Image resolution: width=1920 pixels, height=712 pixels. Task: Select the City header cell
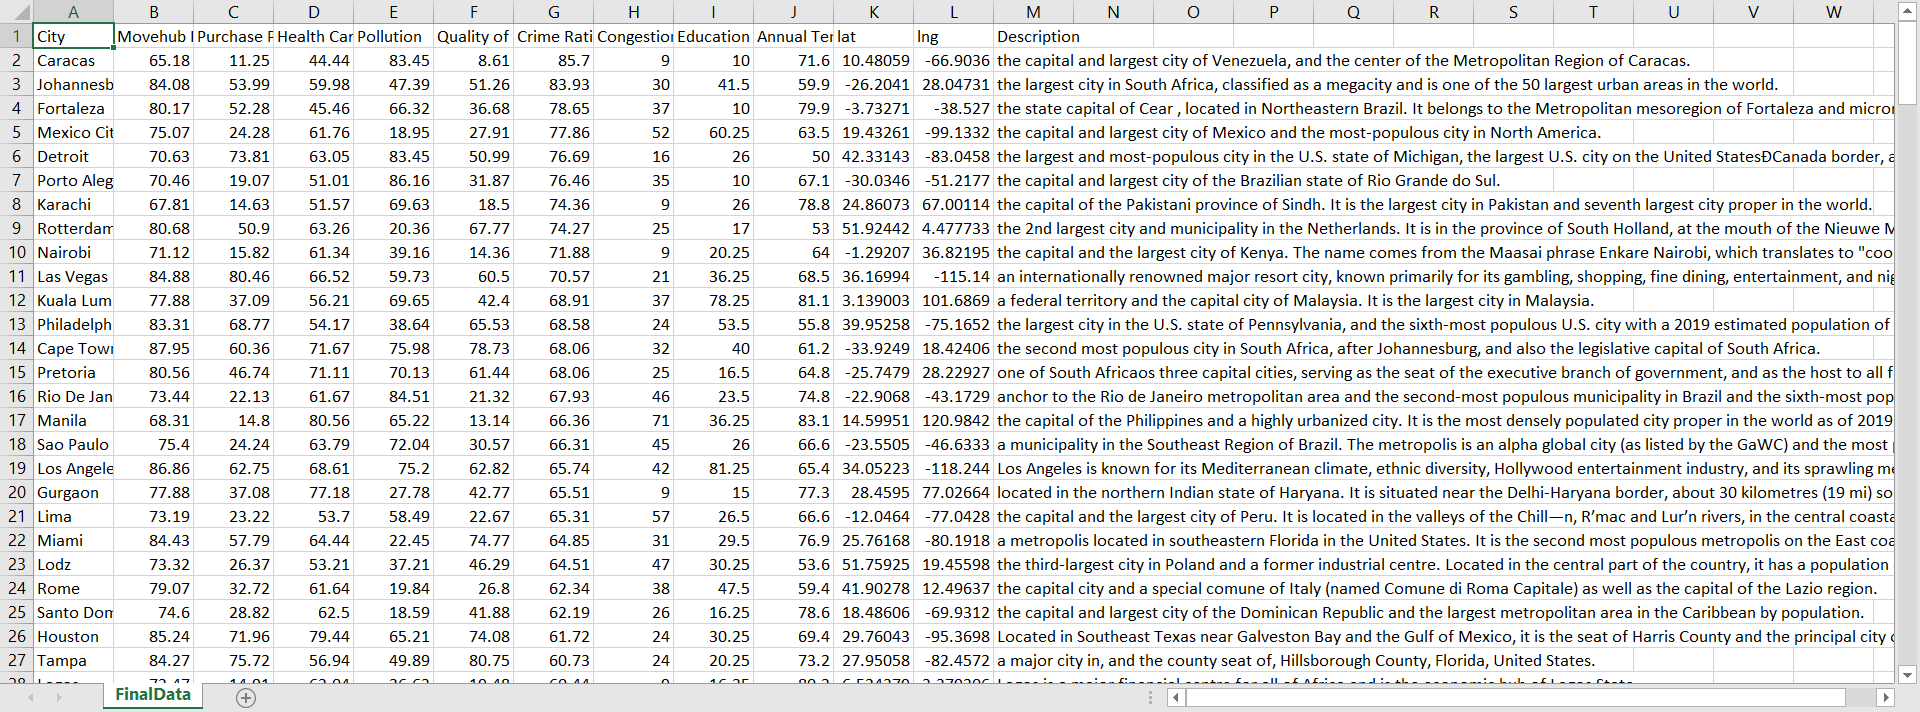(x=74, y=36)
